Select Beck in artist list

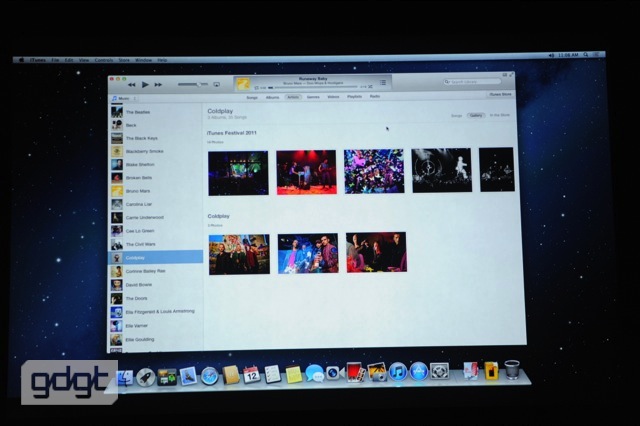[x=156, y=125]
